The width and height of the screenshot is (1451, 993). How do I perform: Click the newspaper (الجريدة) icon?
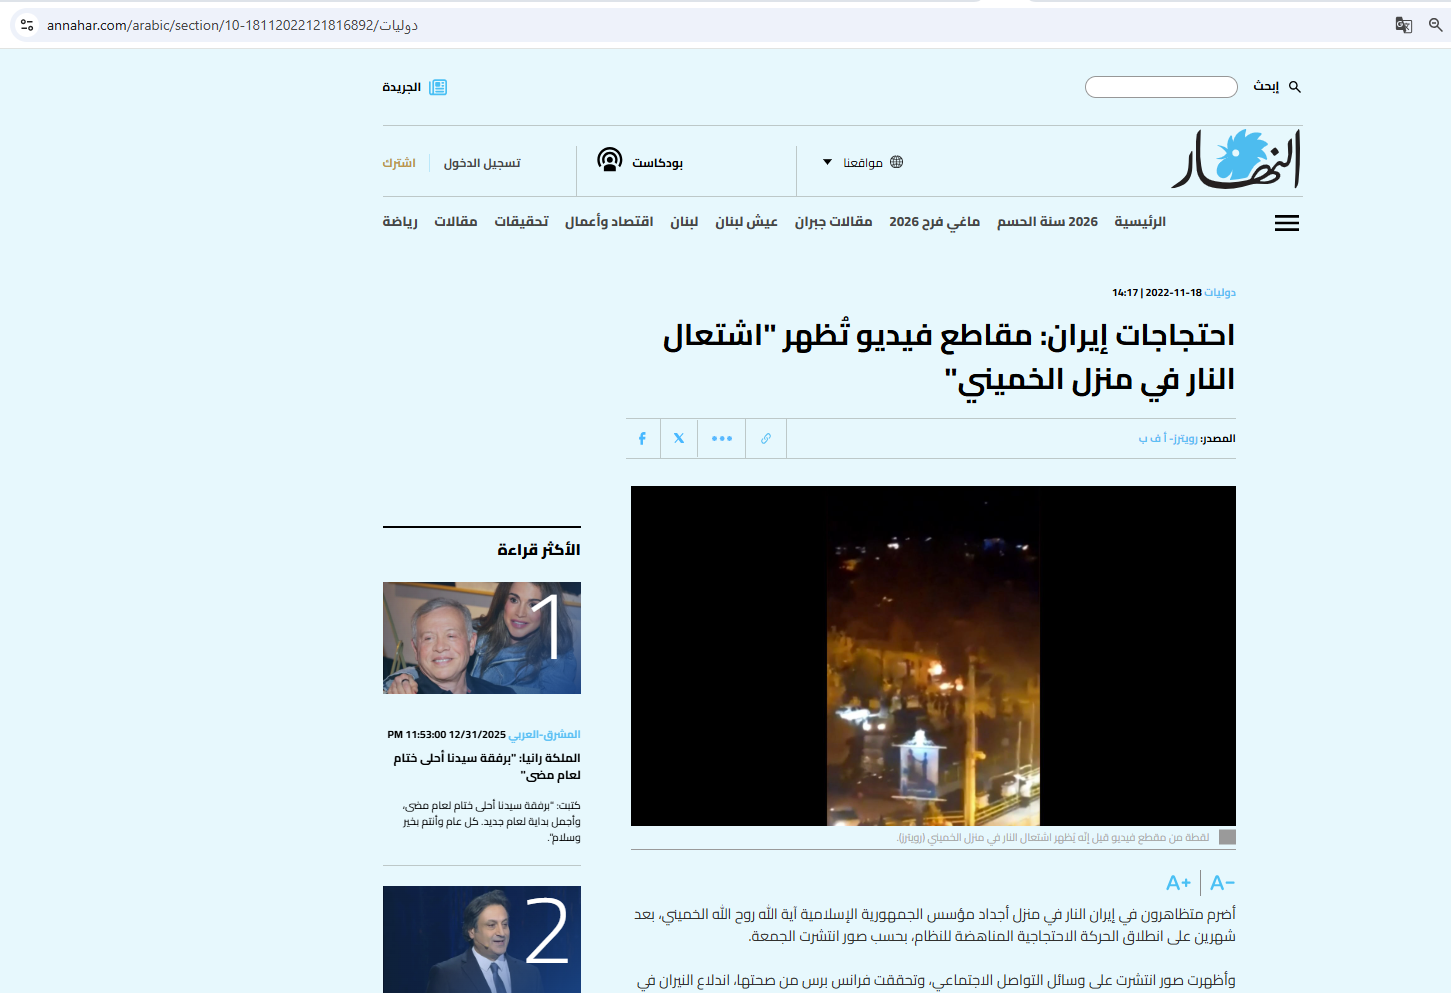[438, 88]
